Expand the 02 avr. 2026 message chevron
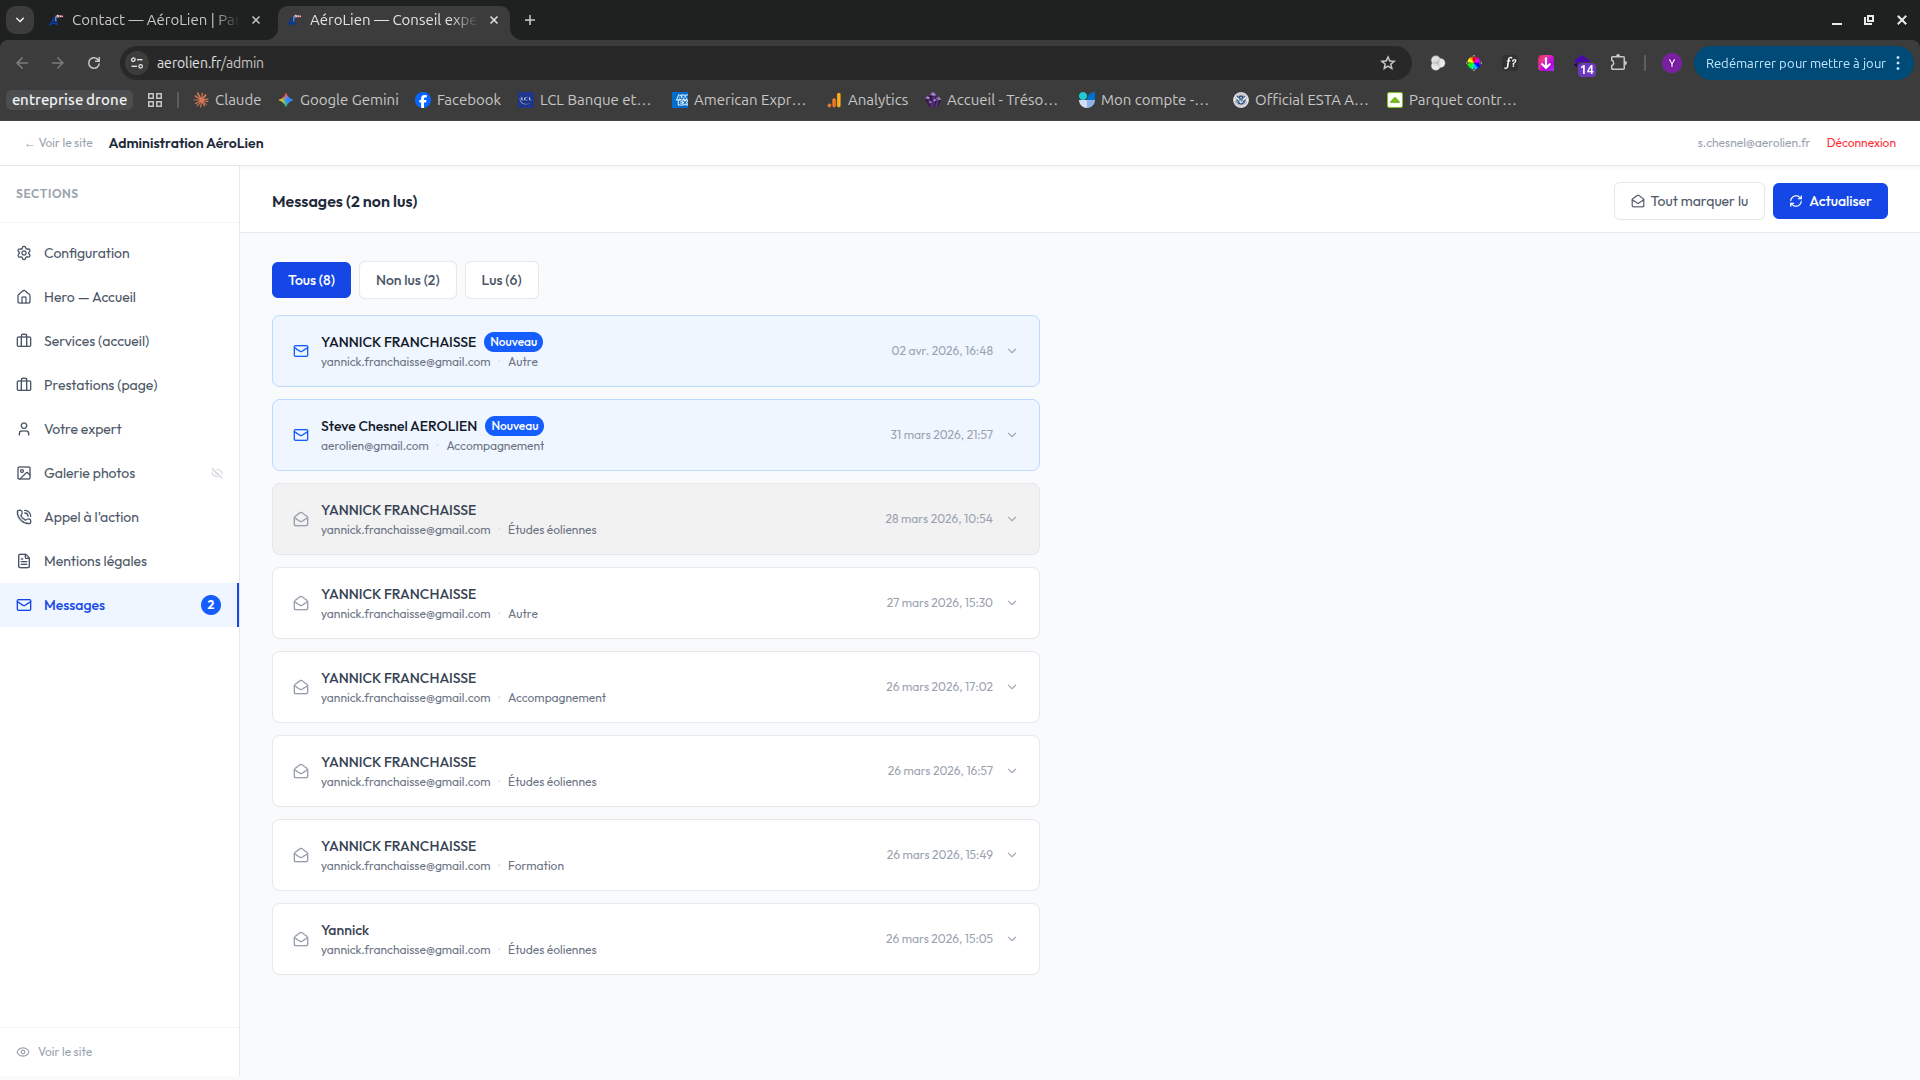1920x1080 pixels. (x=1012, y=351)
